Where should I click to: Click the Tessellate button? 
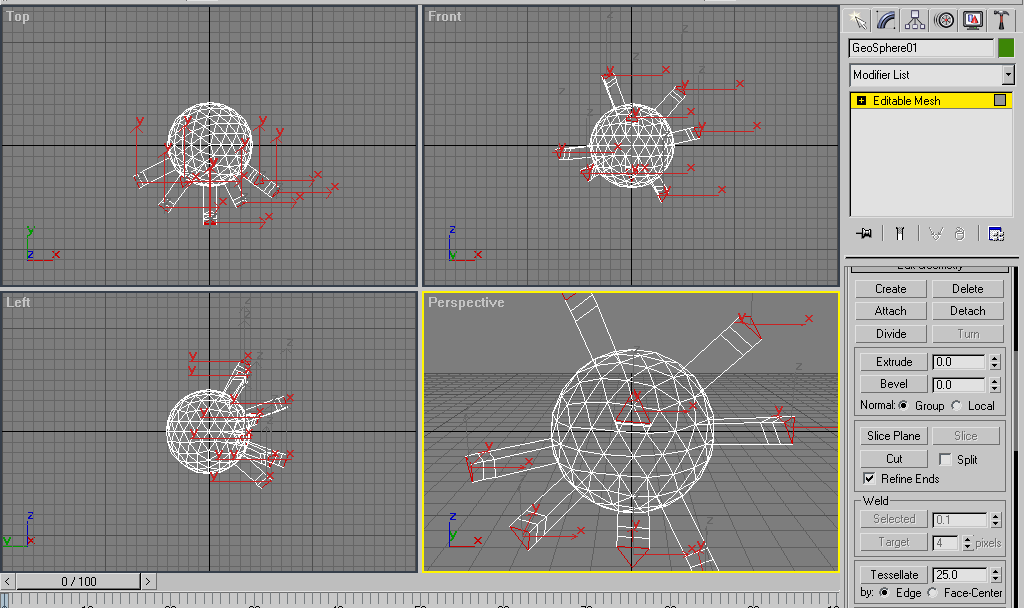pos(894,575)
